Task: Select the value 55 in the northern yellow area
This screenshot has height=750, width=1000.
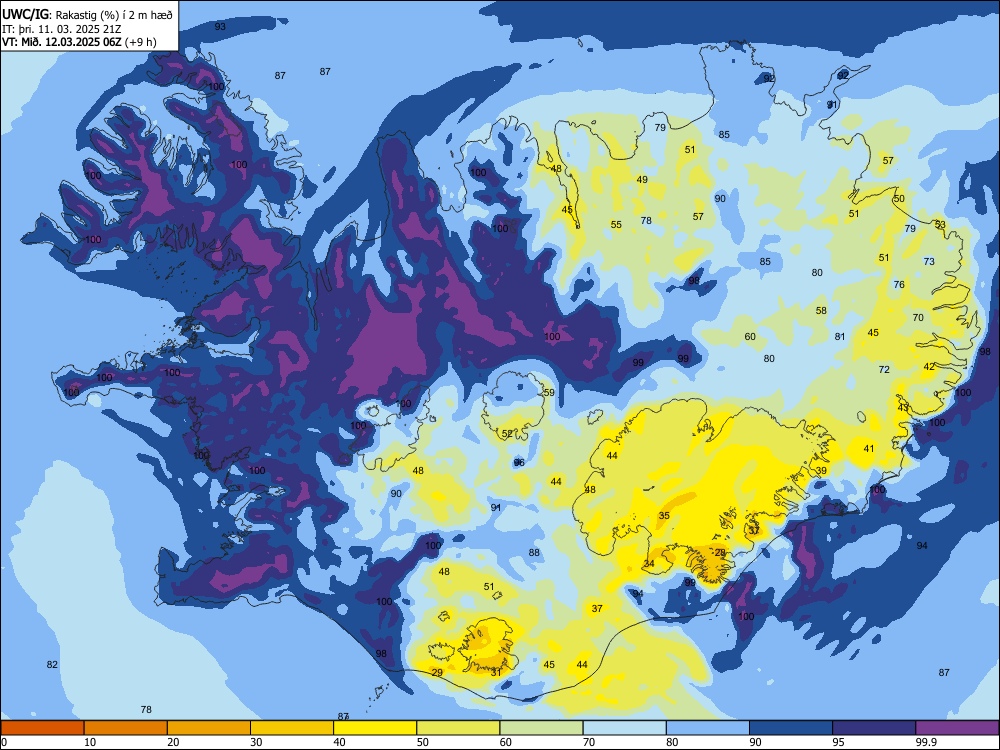Action: pos(616,225)
